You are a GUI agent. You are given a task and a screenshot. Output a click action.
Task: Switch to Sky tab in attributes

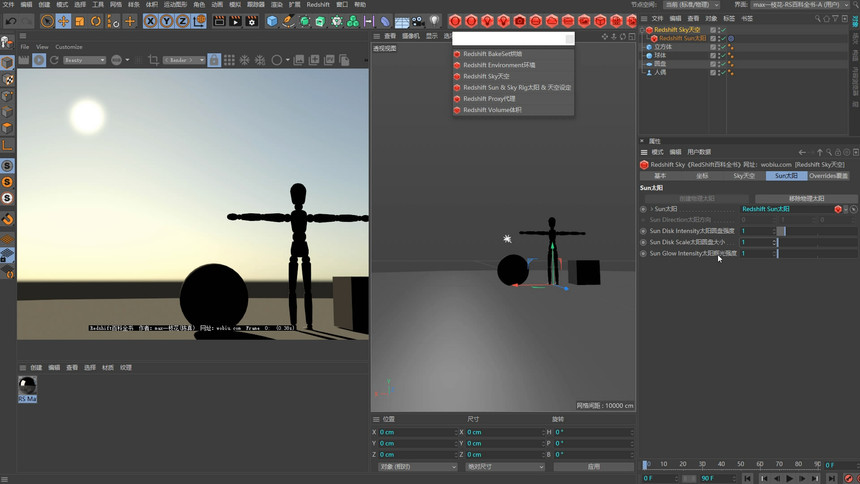(744, 176)
